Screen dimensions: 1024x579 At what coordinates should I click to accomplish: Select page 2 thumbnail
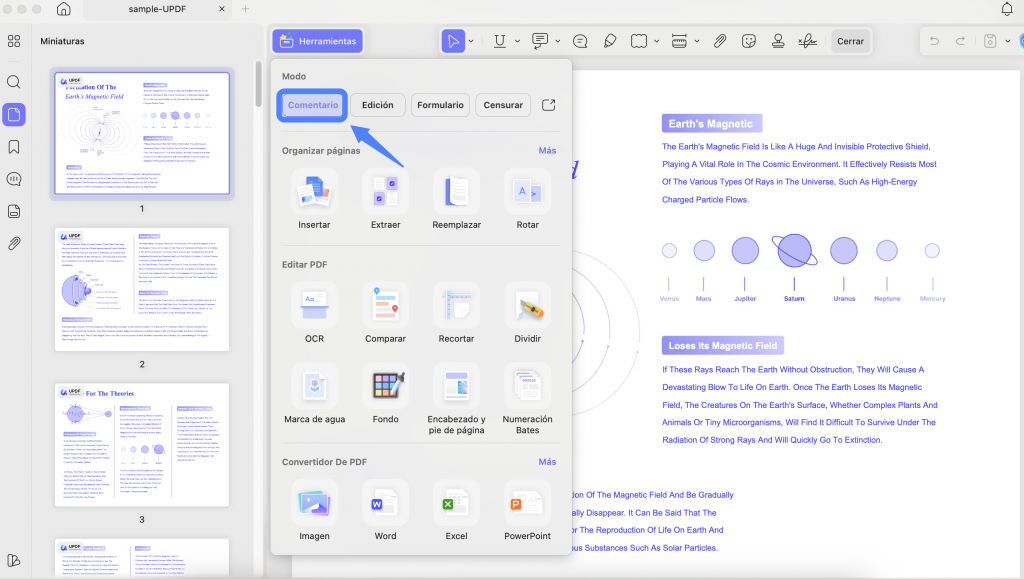pyautogui.click(x=142, y=289)
